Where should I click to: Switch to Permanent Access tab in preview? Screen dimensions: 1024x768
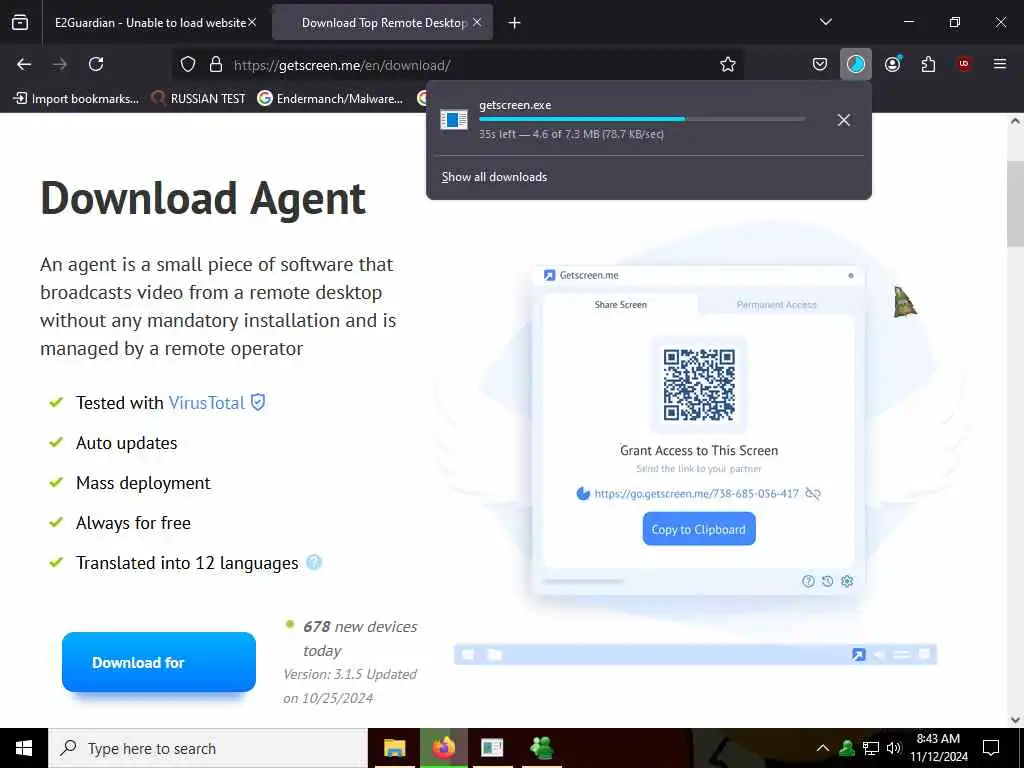pos(776,304)
